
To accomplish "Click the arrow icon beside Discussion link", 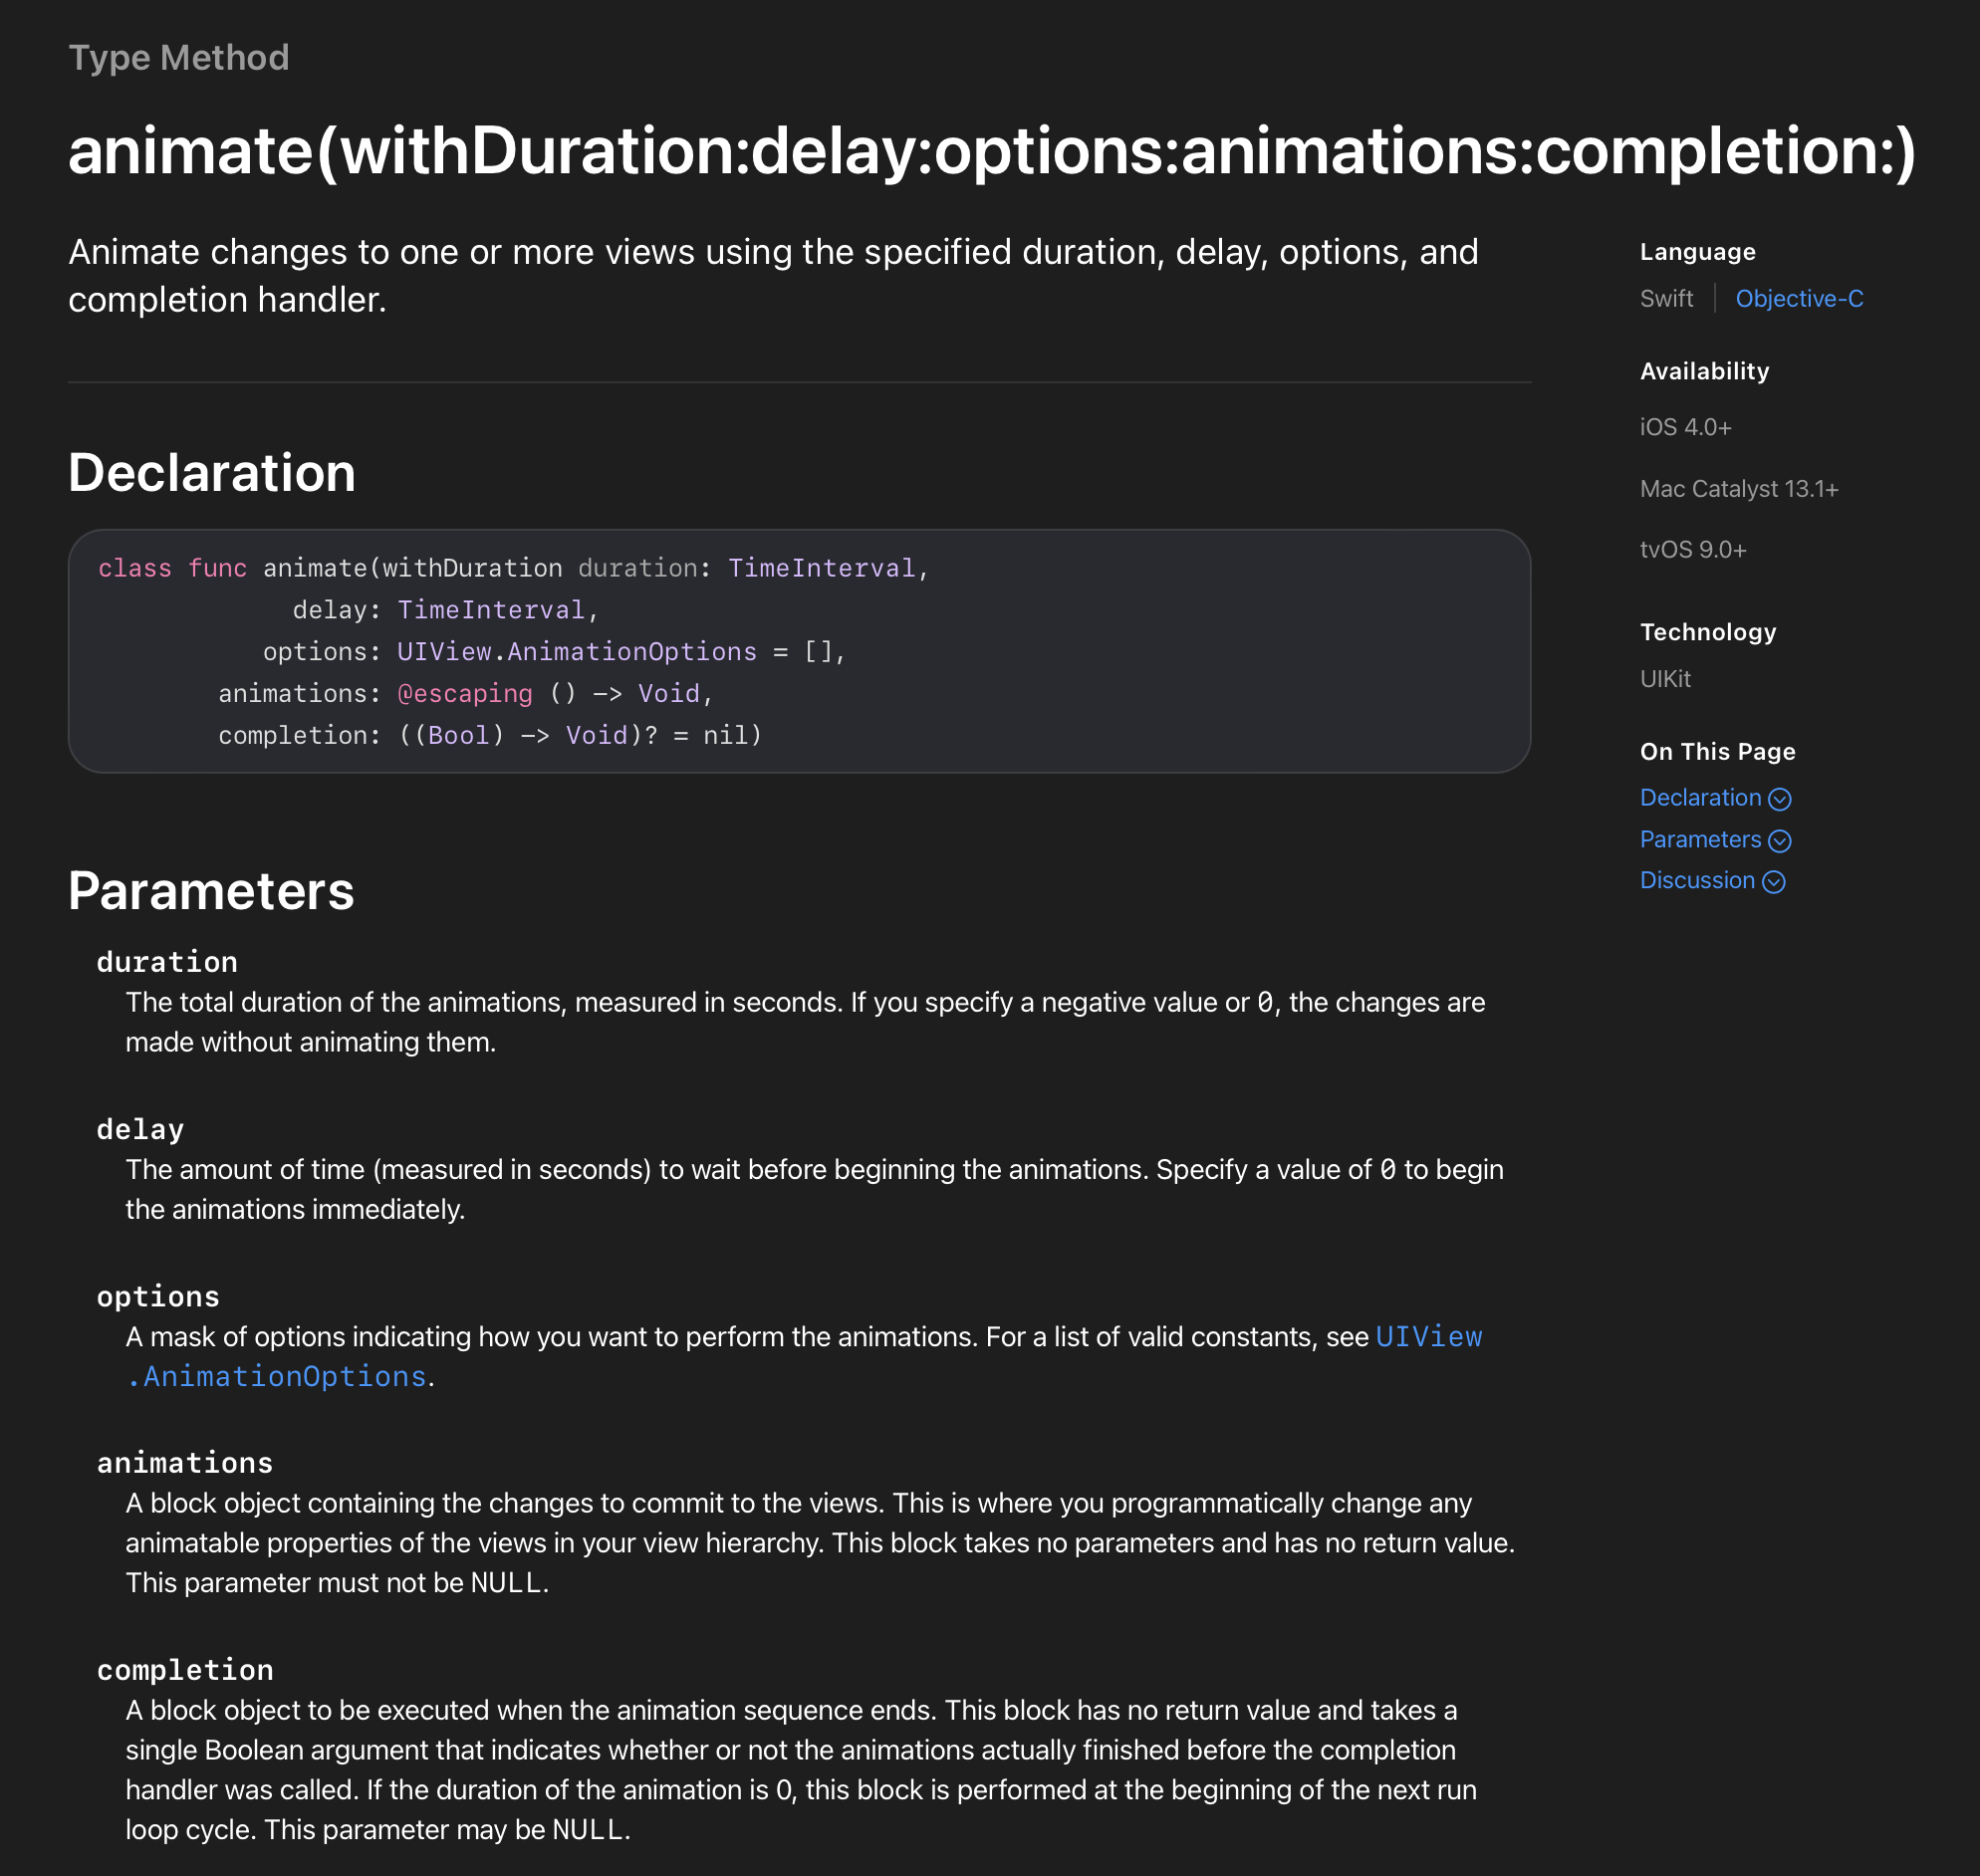I will click(x=1773, y=882).
